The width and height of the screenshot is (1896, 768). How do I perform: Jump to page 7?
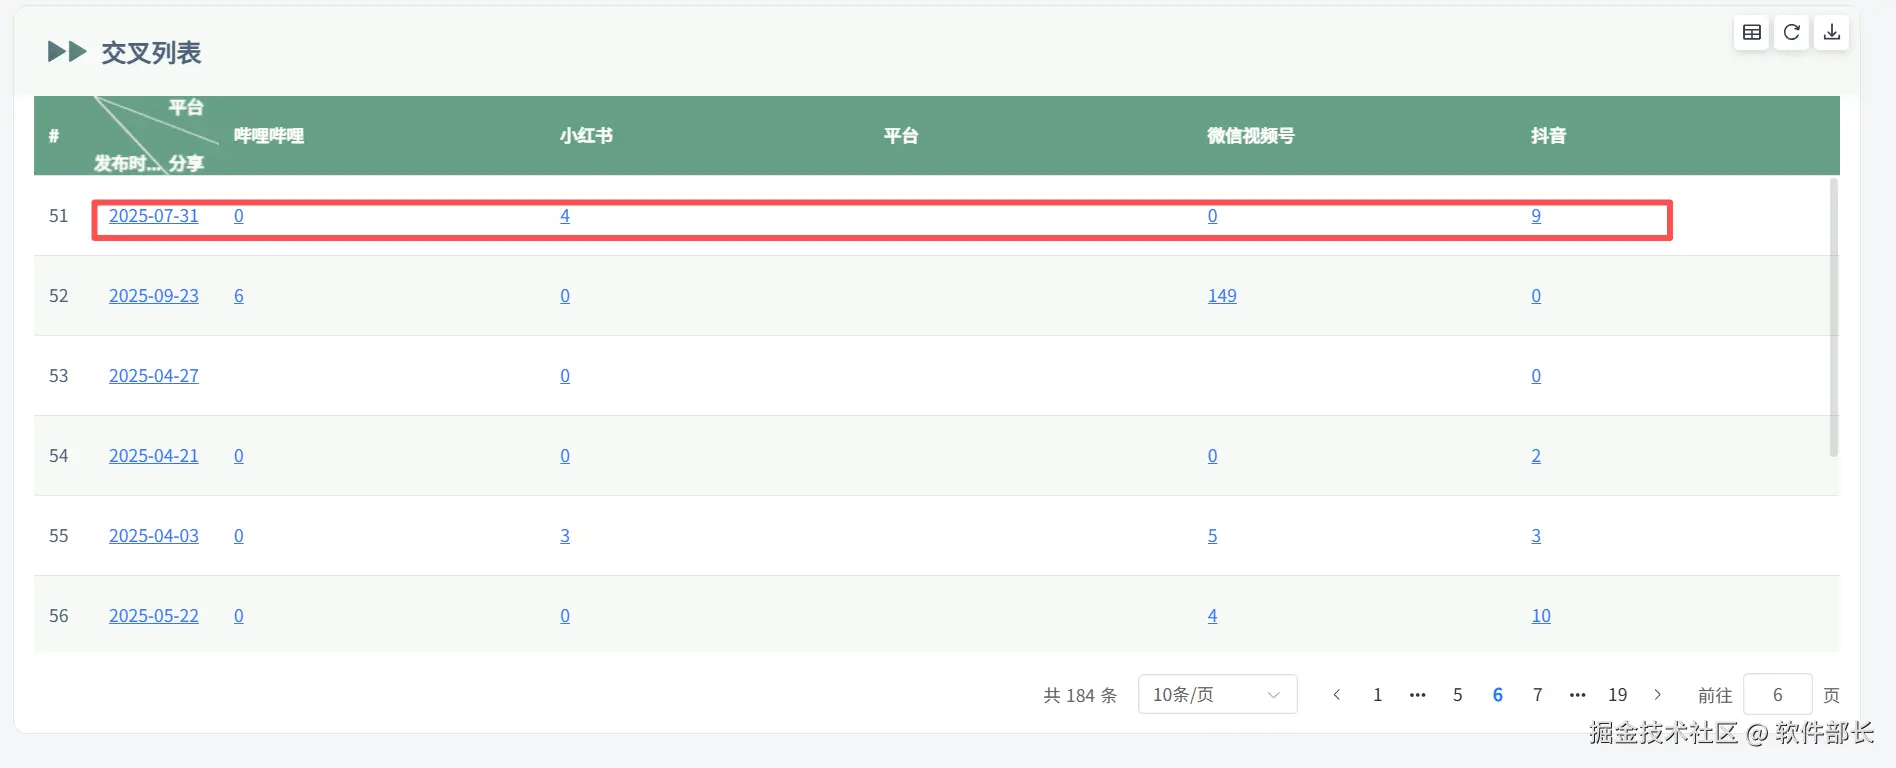click(x=1538, y=694)
